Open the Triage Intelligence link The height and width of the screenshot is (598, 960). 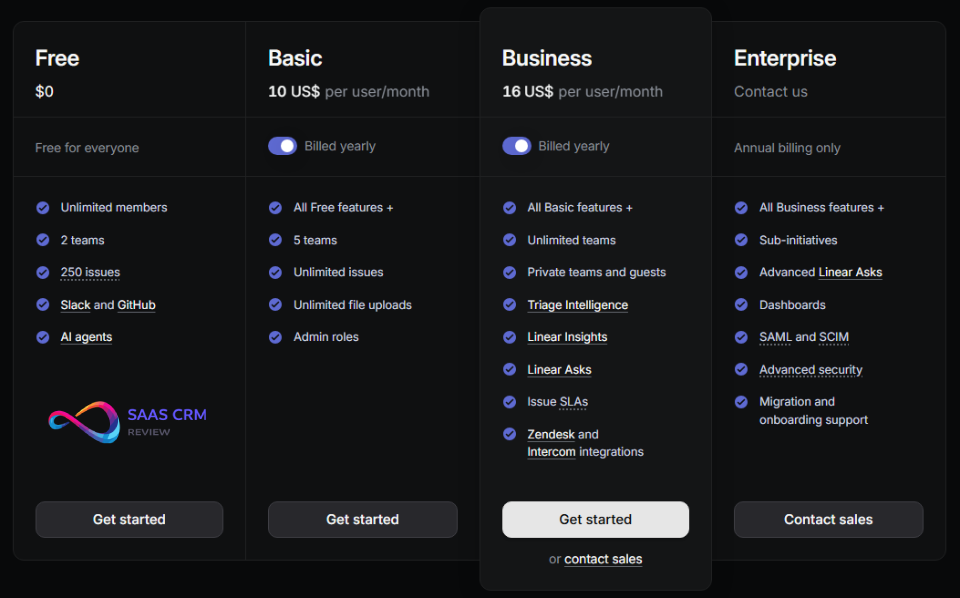point(577,305)
